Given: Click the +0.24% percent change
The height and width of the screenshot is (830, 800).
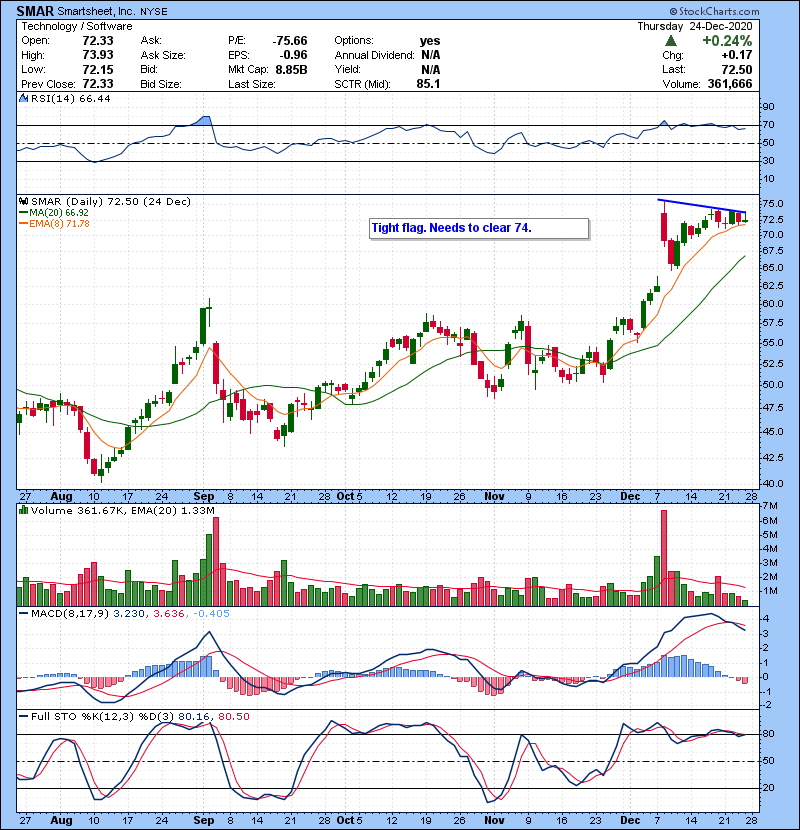Looking at the screenshot, I should coord(727,41).
